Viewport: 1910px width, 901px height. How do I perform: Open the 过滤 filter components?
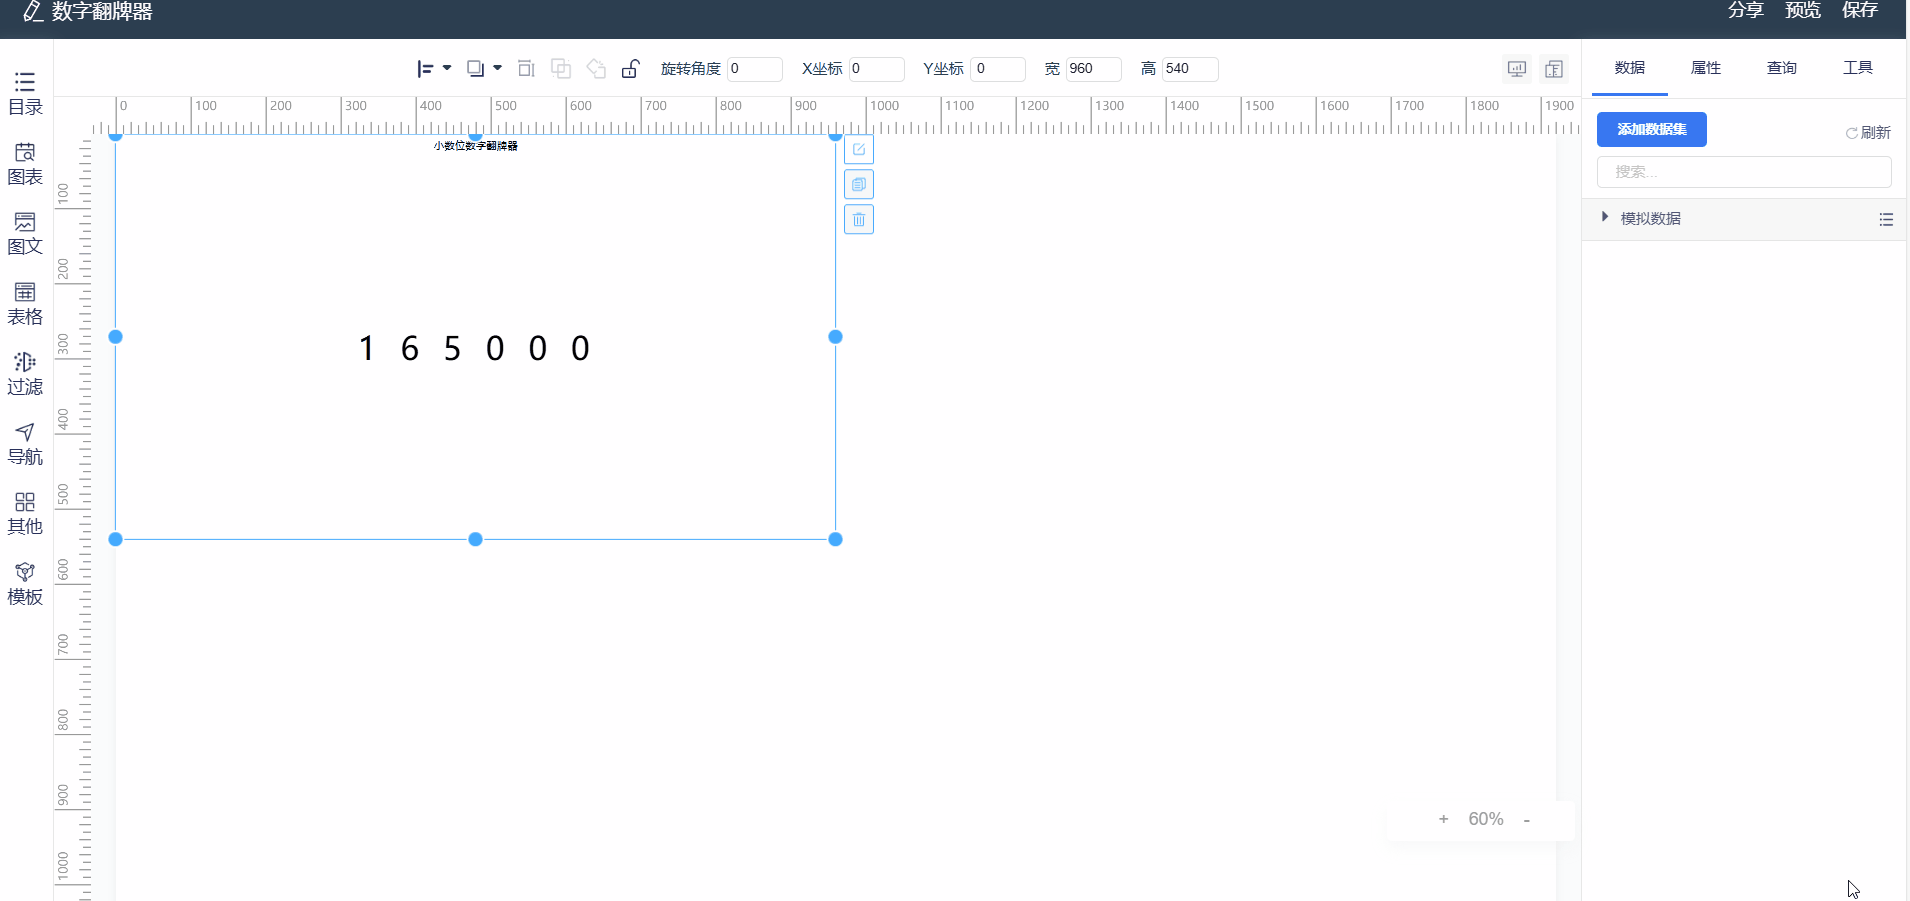click(25, 374)
